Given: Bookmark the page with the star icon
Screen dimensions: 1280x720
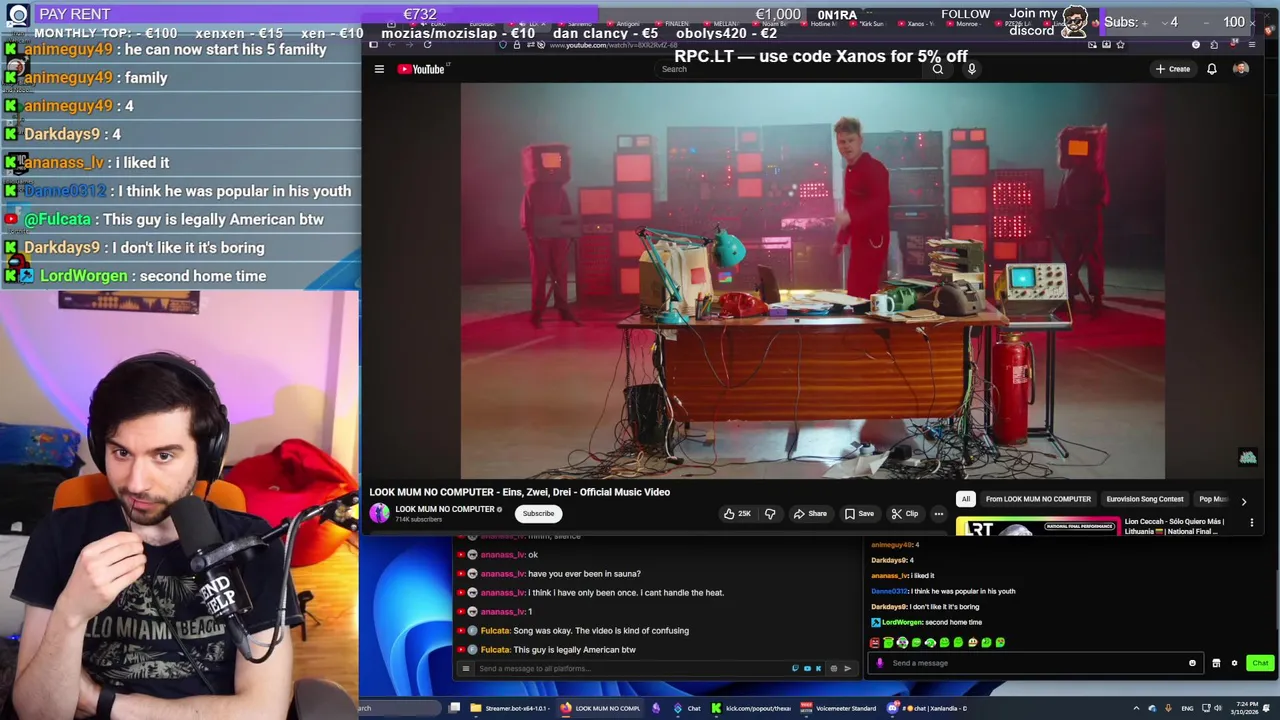Looking at the screenshot, I should point(1120,44).
